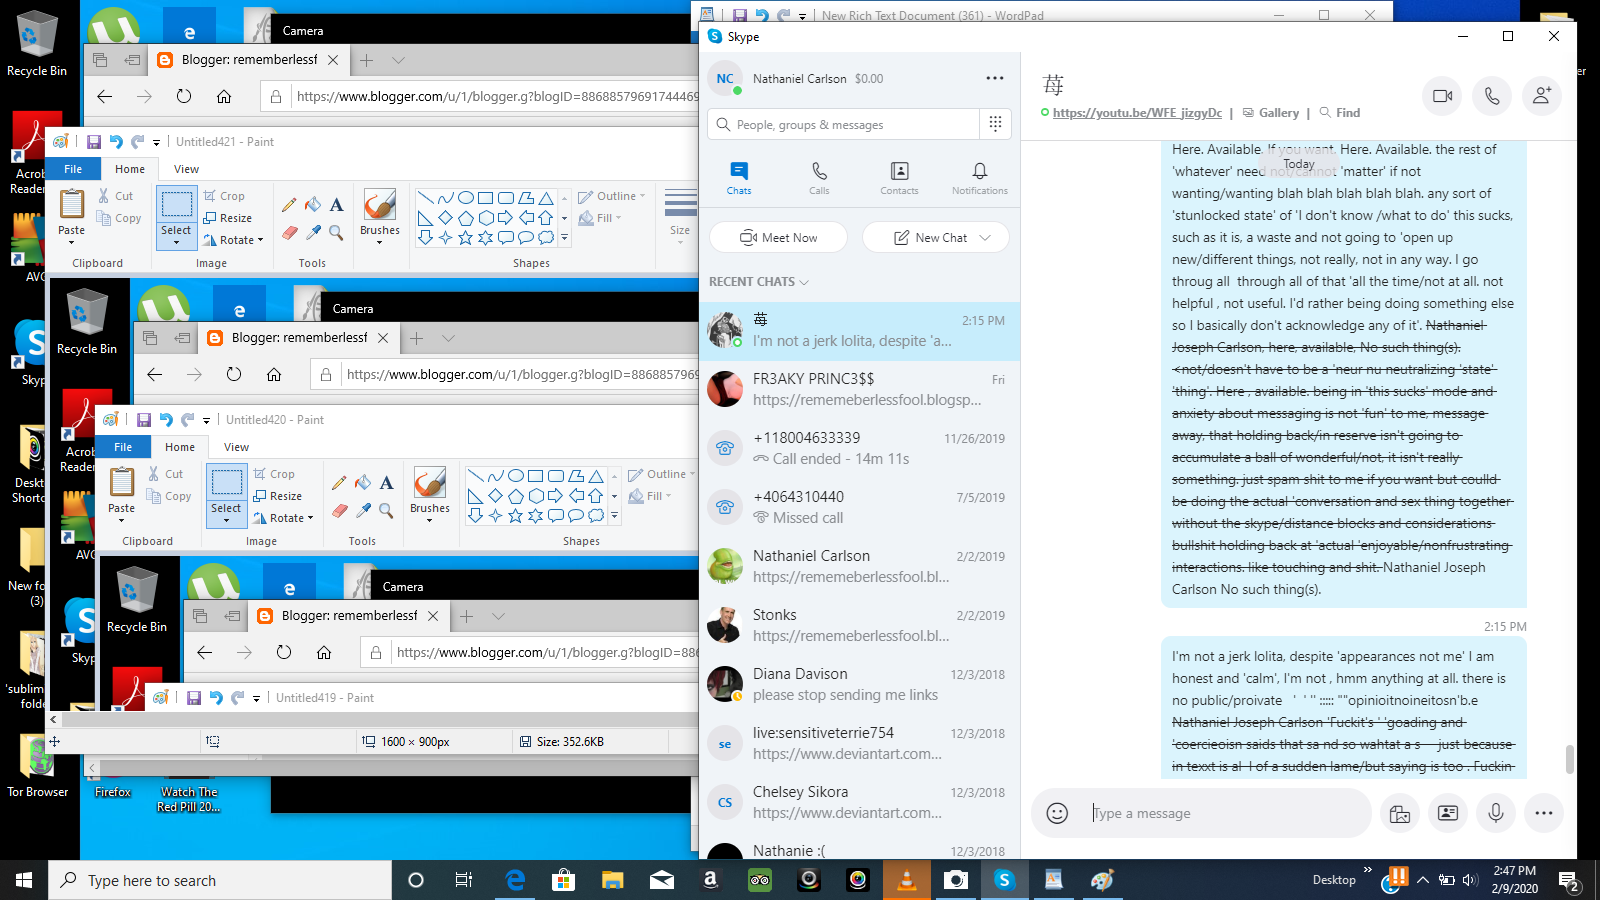Click Copy in Untitled421 Paint ribbon
Image resolution: width=1600 pixels, height=900 pixels.
click(x=119, y=218)
